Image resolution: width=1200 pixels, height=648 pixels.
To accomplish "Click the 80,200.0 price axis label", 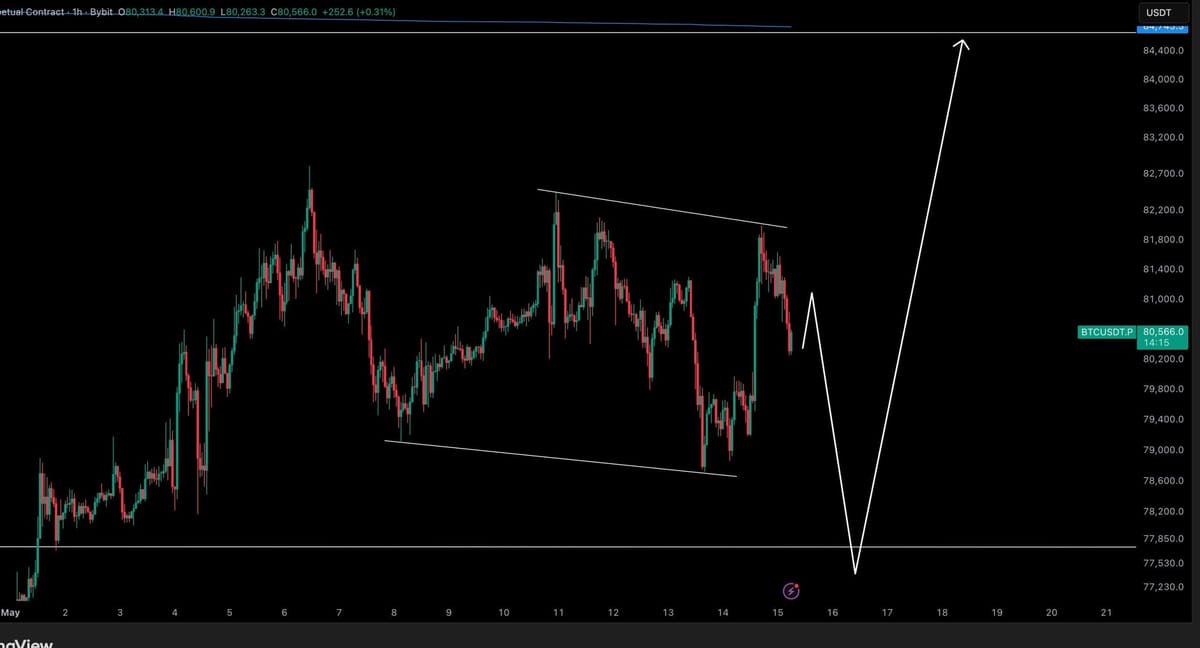I will click(1163, 359).
